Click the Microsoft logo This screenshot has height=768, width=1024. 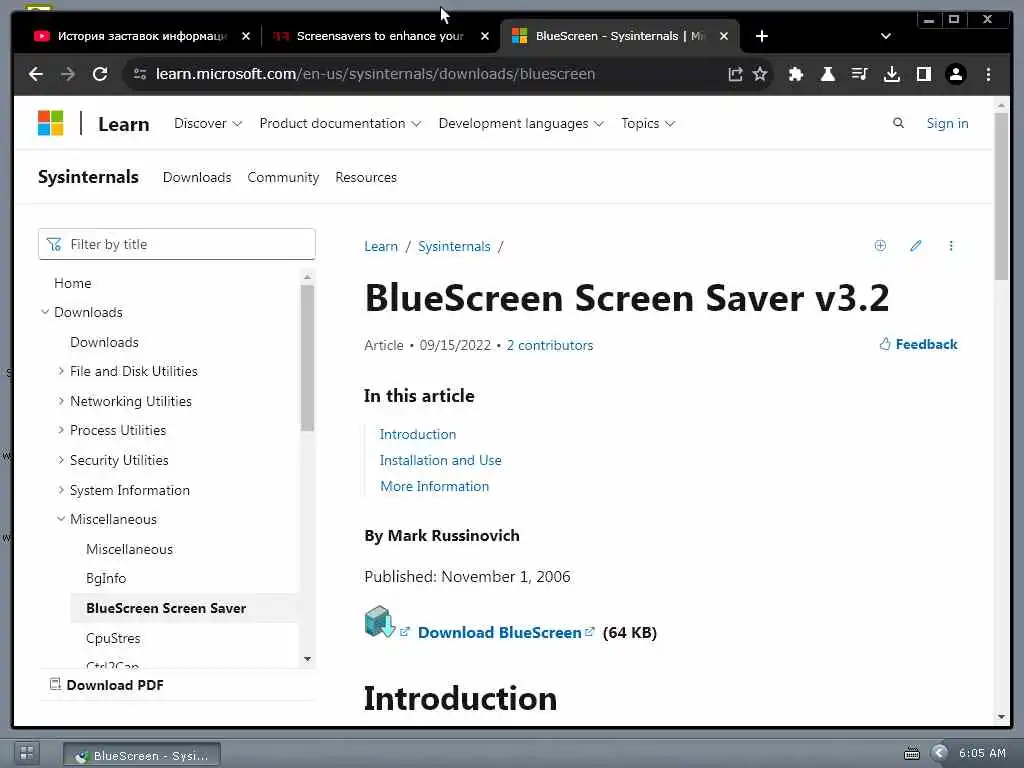(x=50, y=123)
